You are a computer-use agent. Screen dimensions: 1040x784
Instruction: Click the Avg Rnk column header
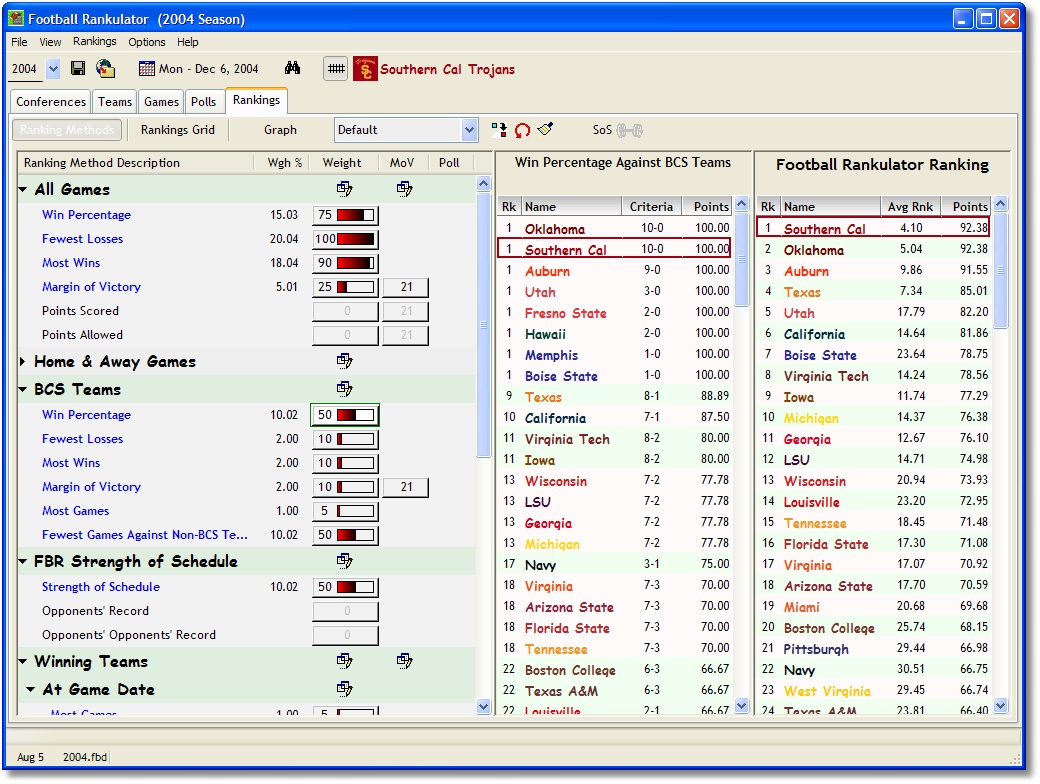click(910, 206)
